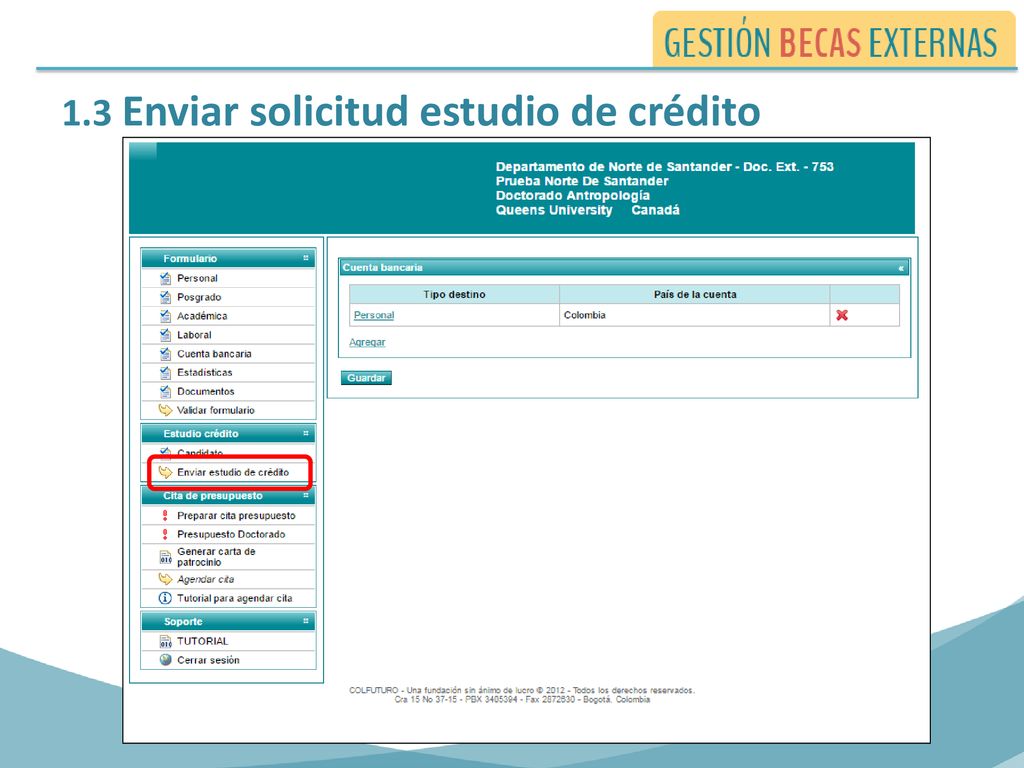
Task: Select Generar carta de patrocinio
Action: click(x=216, y=557)
